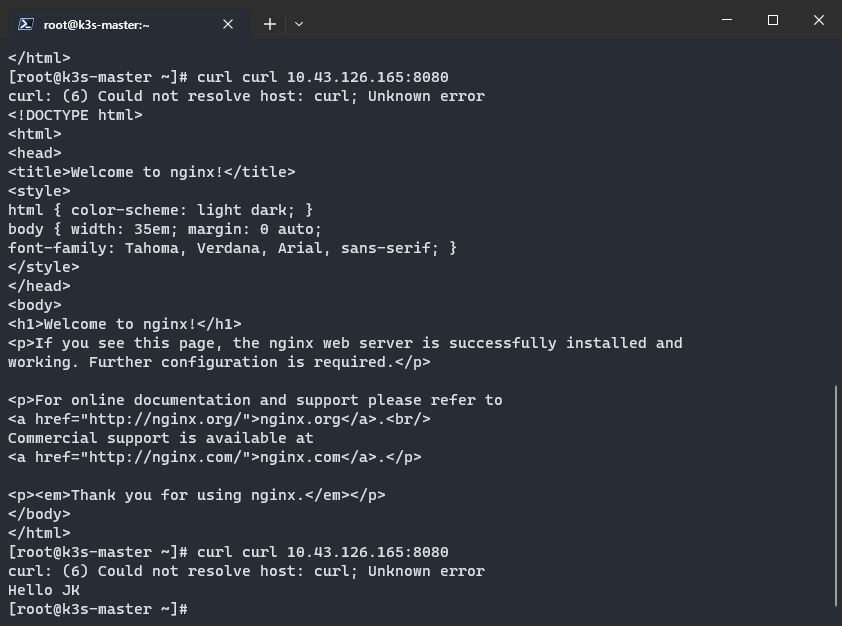
Task: Select the root@k3s-master:~ tab
Action: [129, 24]
